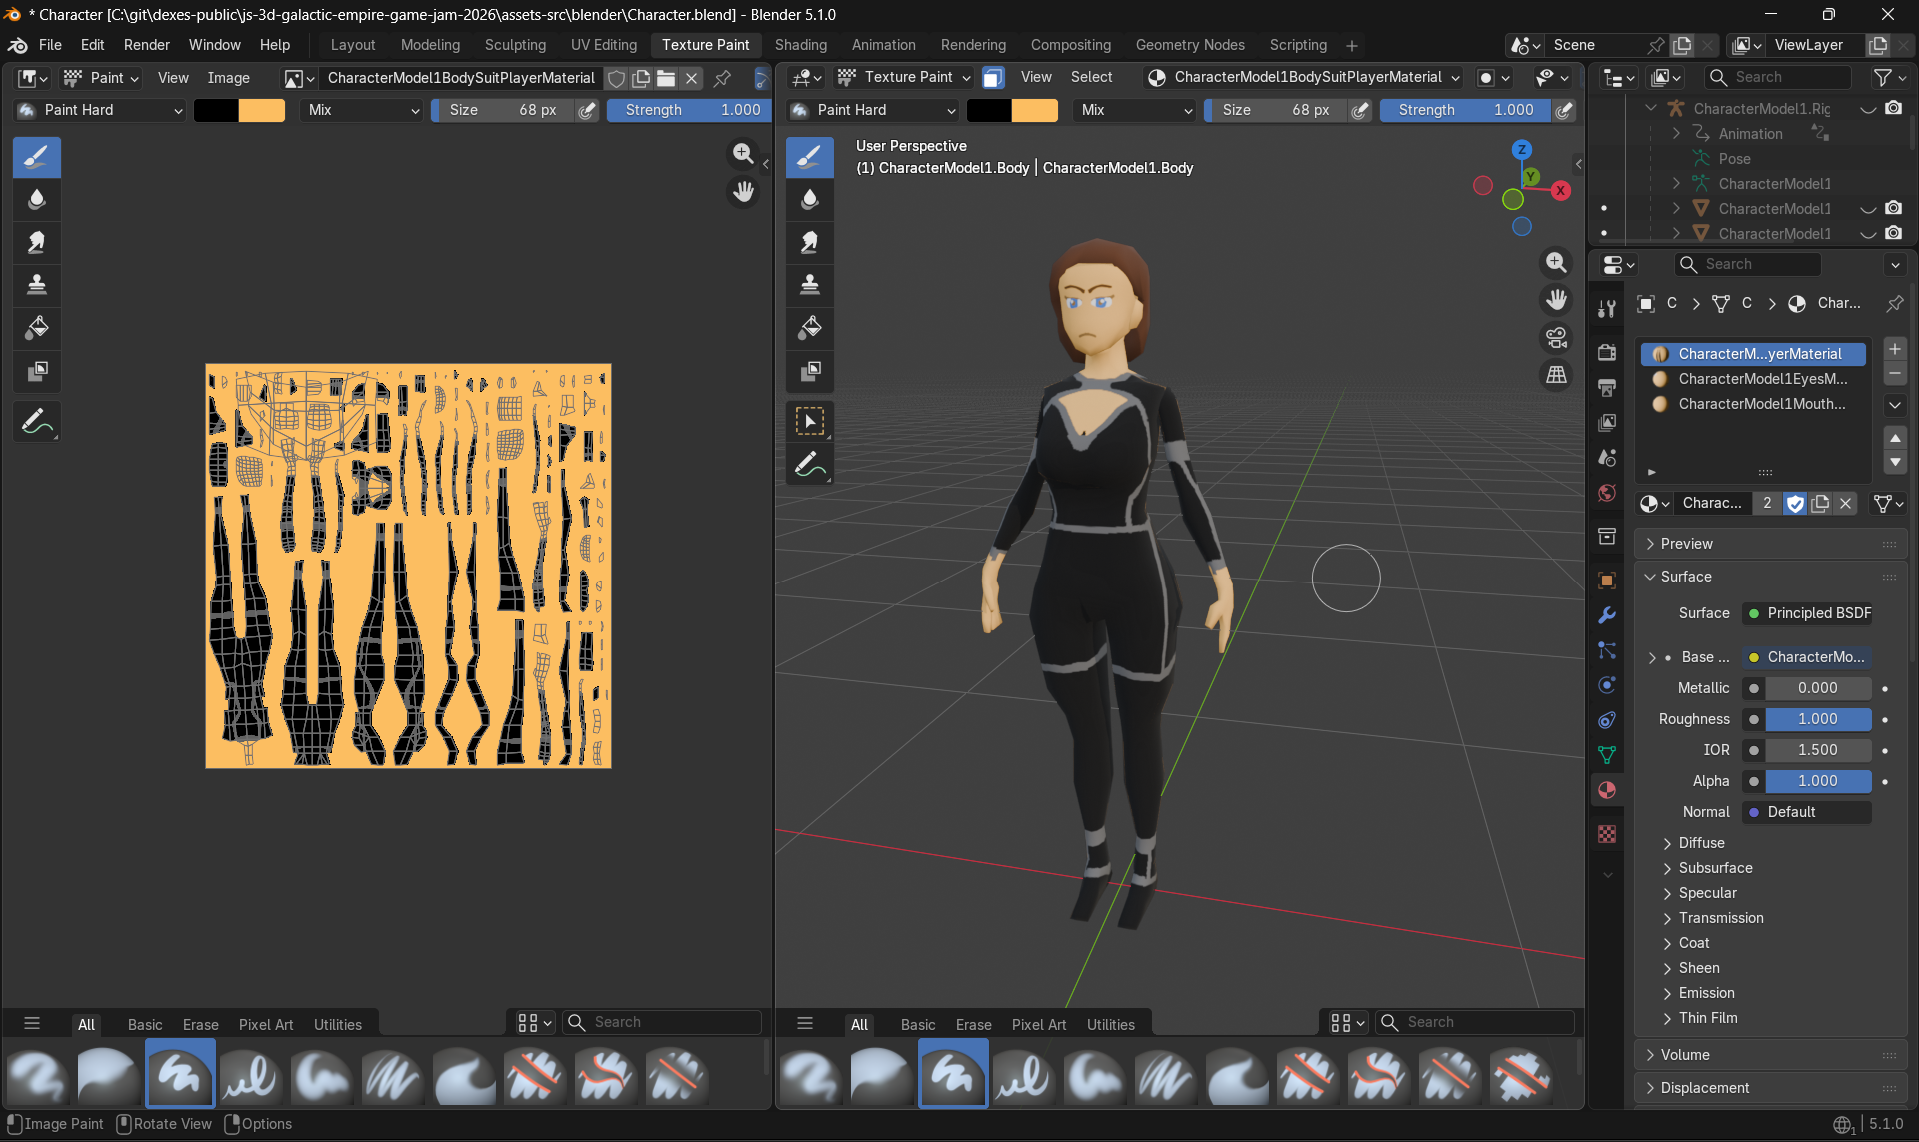Open Modifier properties via the wrench icon
Screen dimensions: 1919x1142
click(x=1606, y=615)
